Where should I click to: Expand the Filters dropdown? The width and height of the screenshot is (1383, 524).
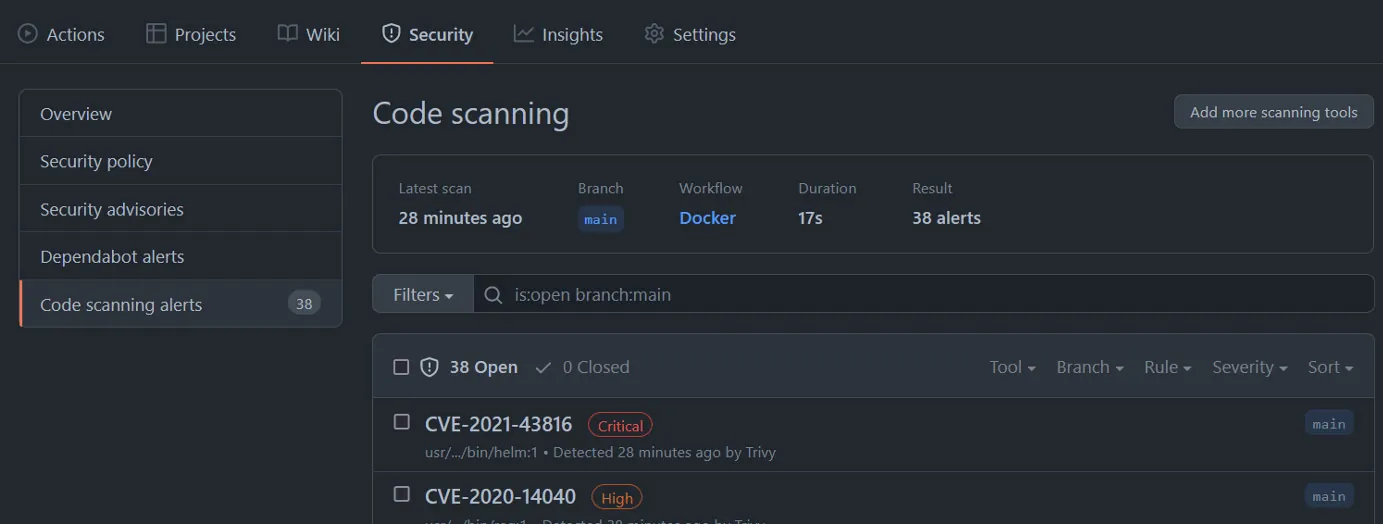tap(423, 295)
